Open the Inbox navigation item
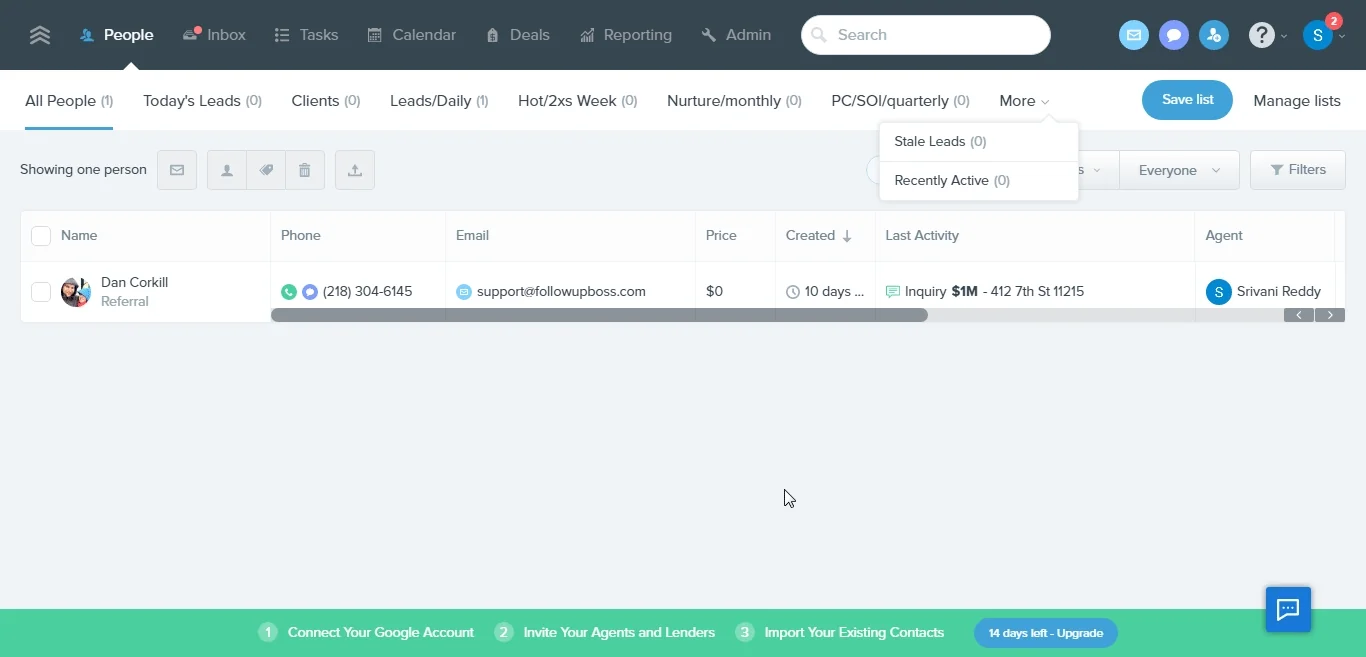Image resolution: width=1366 pixels, height=657 pixels. 214,35
